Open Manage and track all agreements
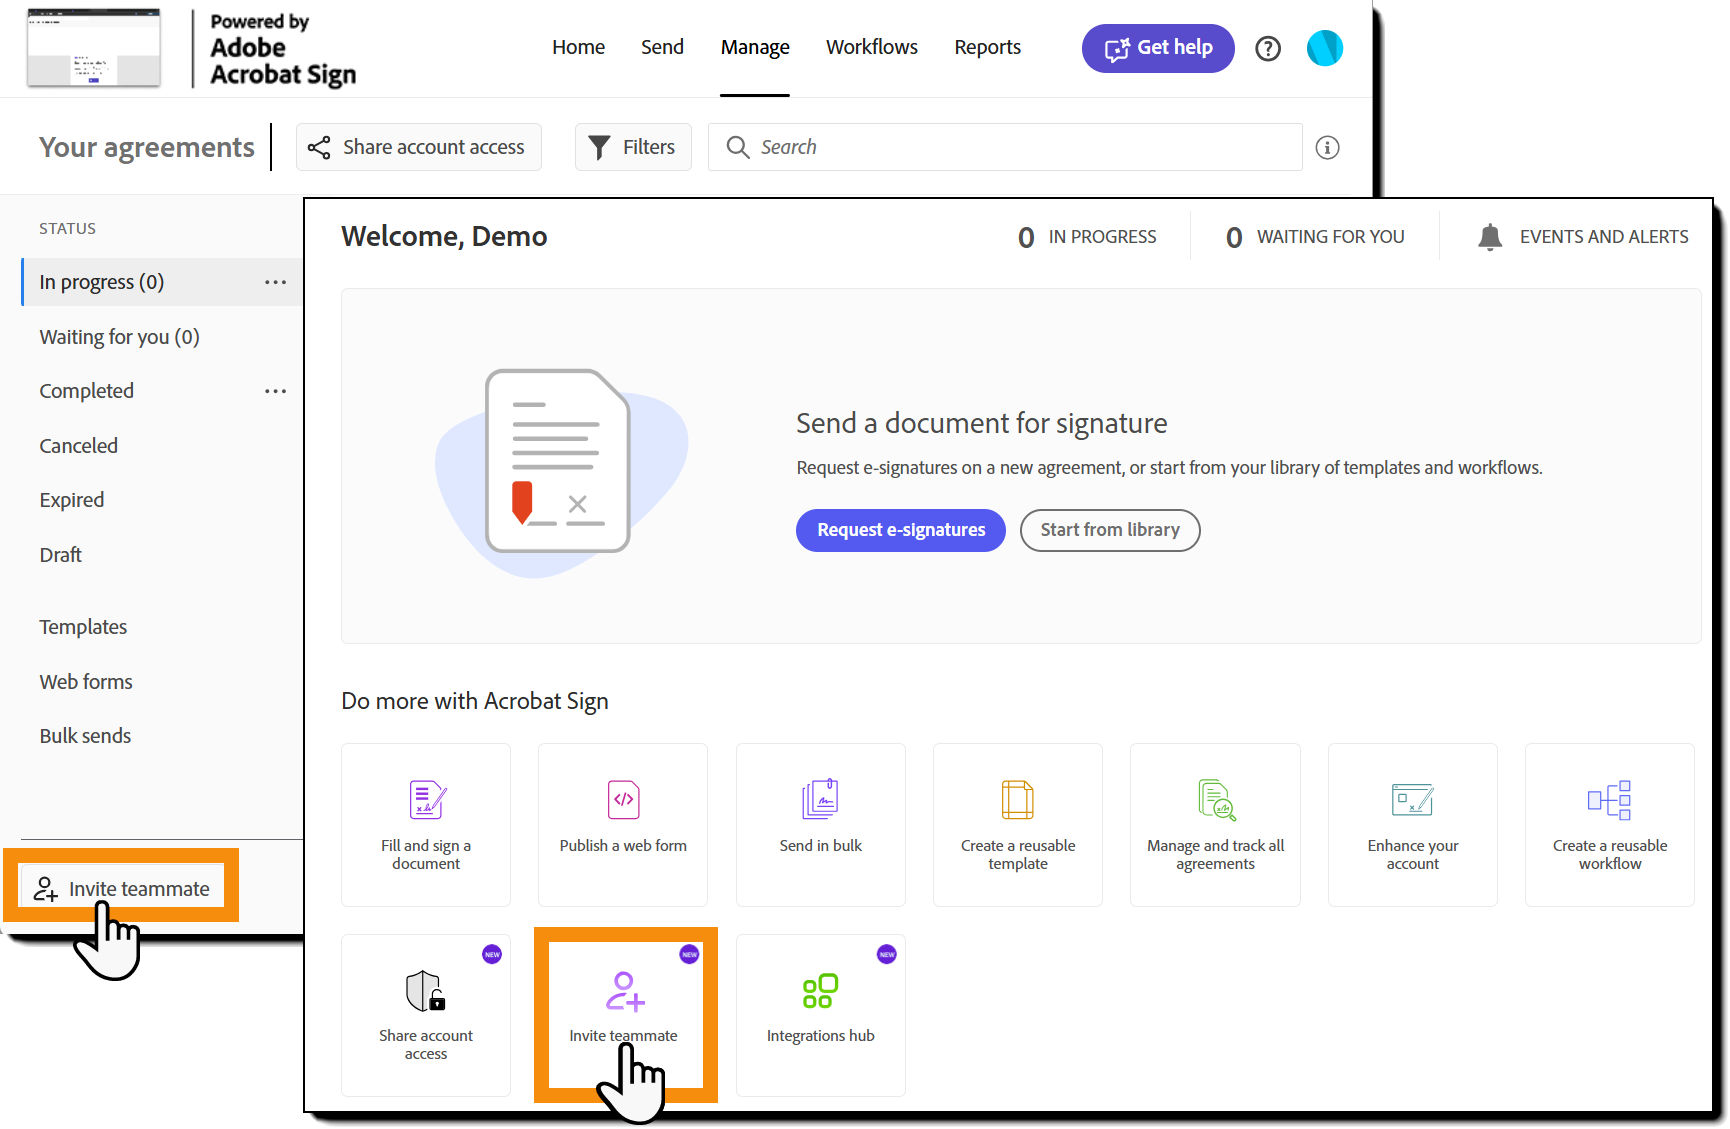This screenshot has width=1730, height=1129. click(x=1214, y=824)
